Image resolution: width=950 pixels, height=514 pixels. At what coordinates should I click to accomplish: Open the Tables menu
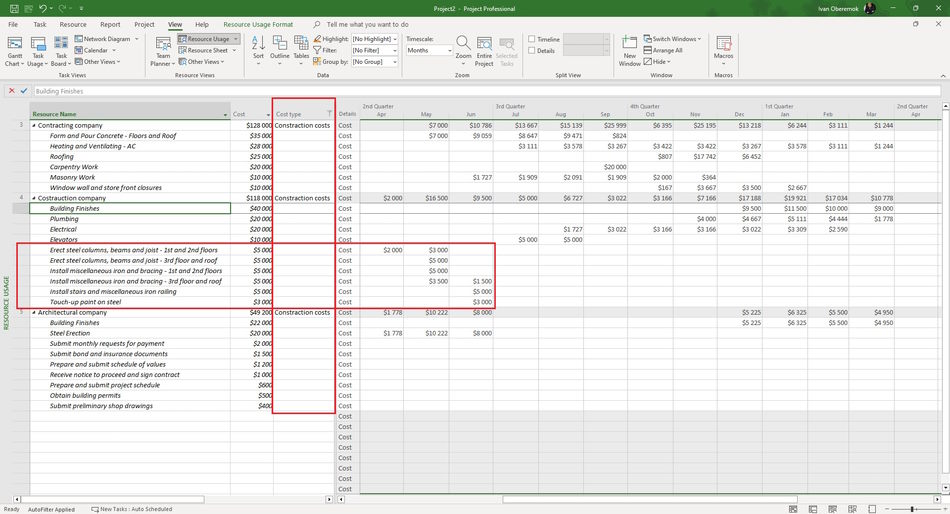click(301, 51)
